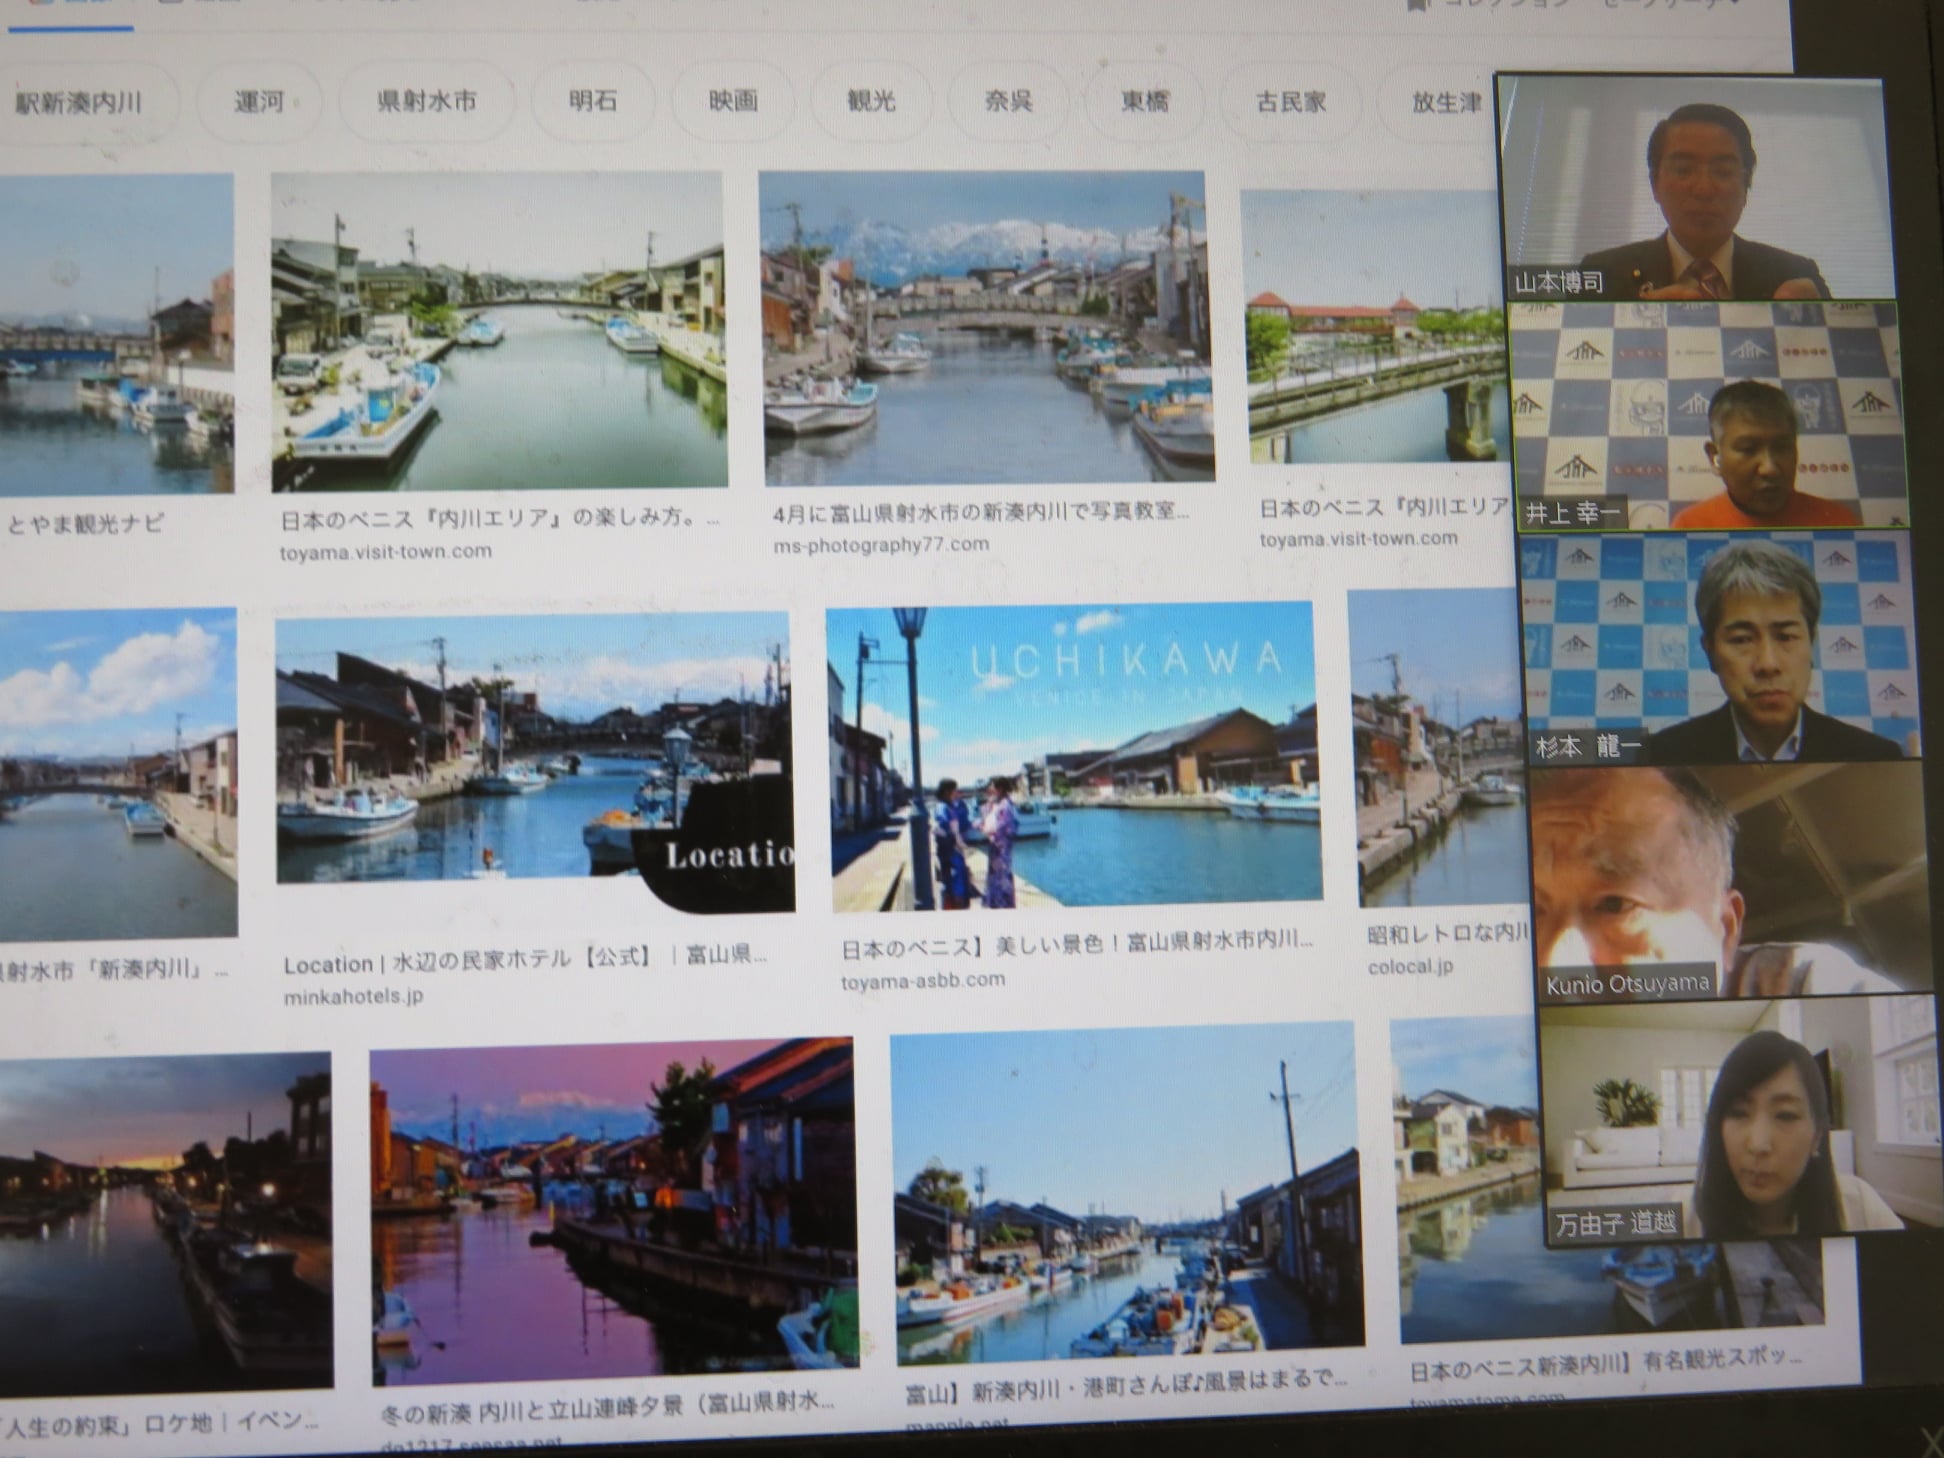This screenshot has height=1458, width=1944.
Task: Click the 駅新湊内川 chip
Action: [80, 102]
